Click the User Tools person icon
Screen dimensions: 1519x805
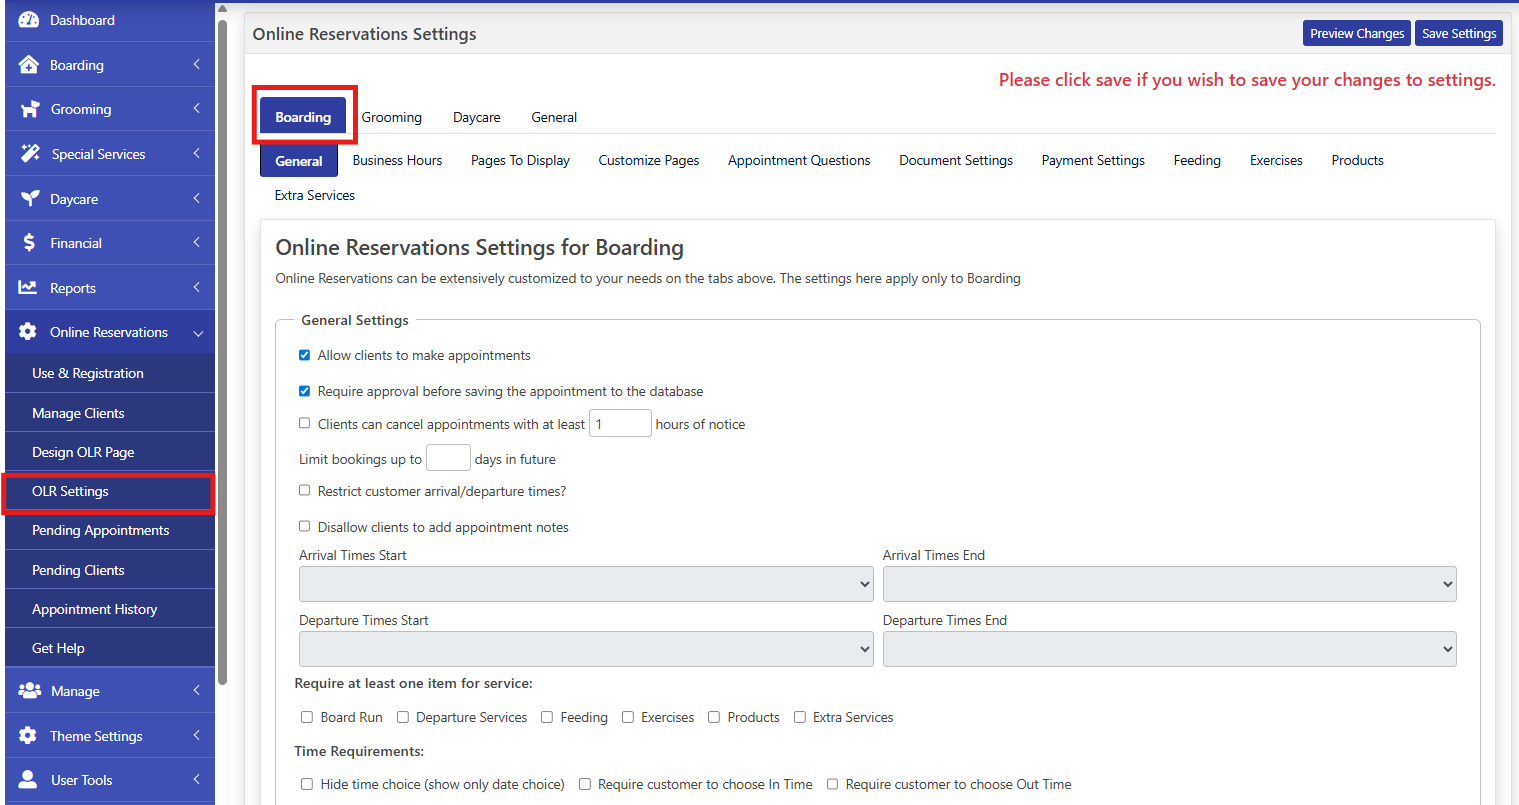click(x=29, y=780)
